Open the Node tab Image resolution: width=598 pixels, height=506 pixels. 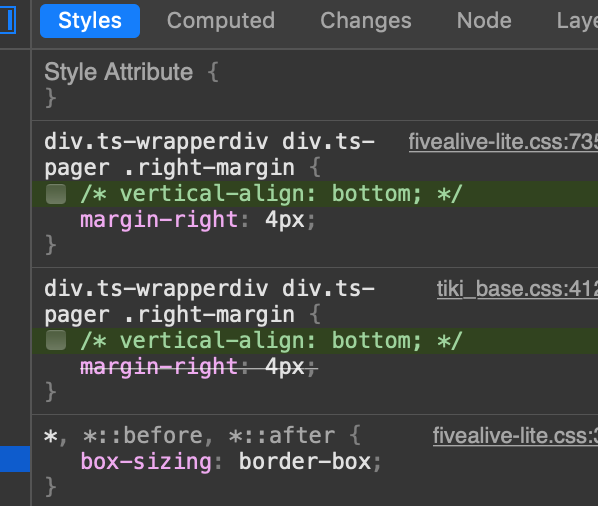point(484,21)
